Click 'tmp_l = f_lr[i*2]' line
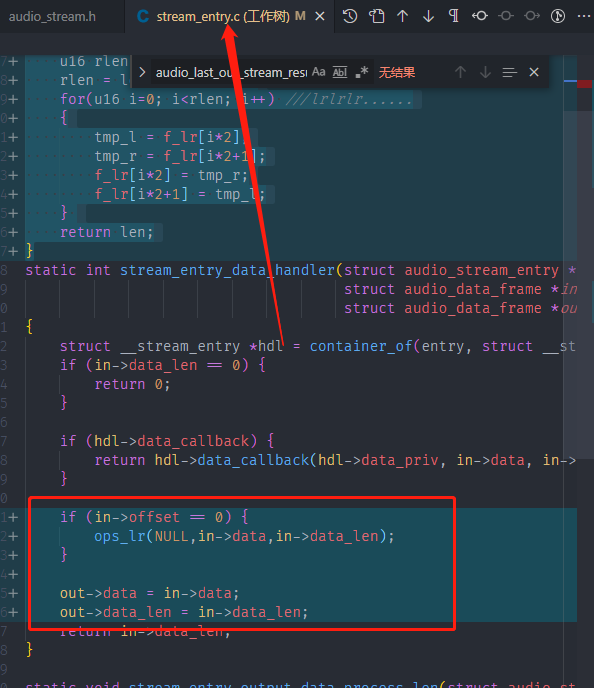The height and width of the screenshot is (688, 594). click(167, 137)
